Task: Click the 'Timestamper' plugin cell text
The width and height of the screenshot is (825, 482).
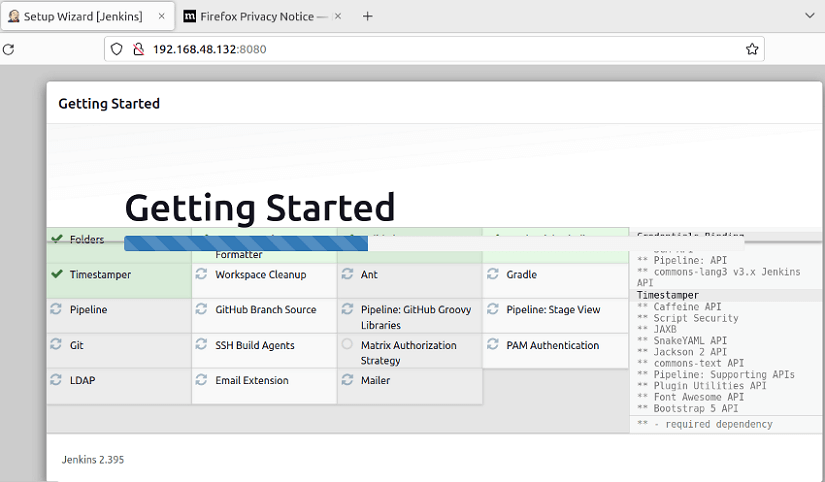Action: coord(100,275)
